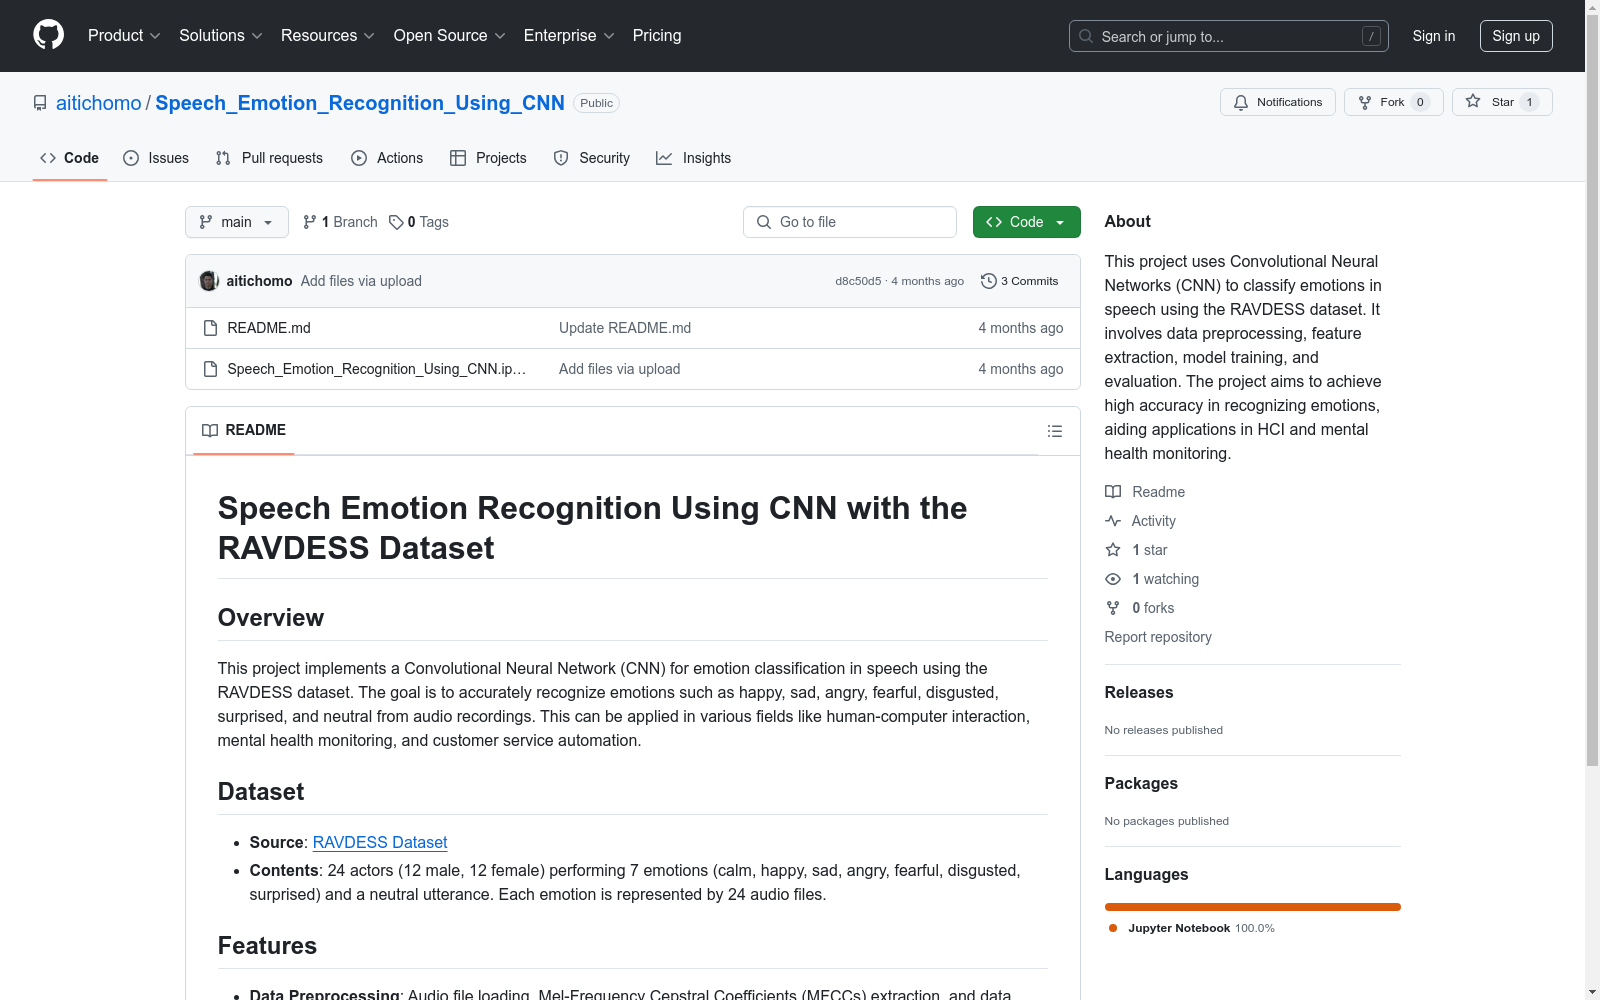Open the green Code dropdown

[x=1026, y=222]
